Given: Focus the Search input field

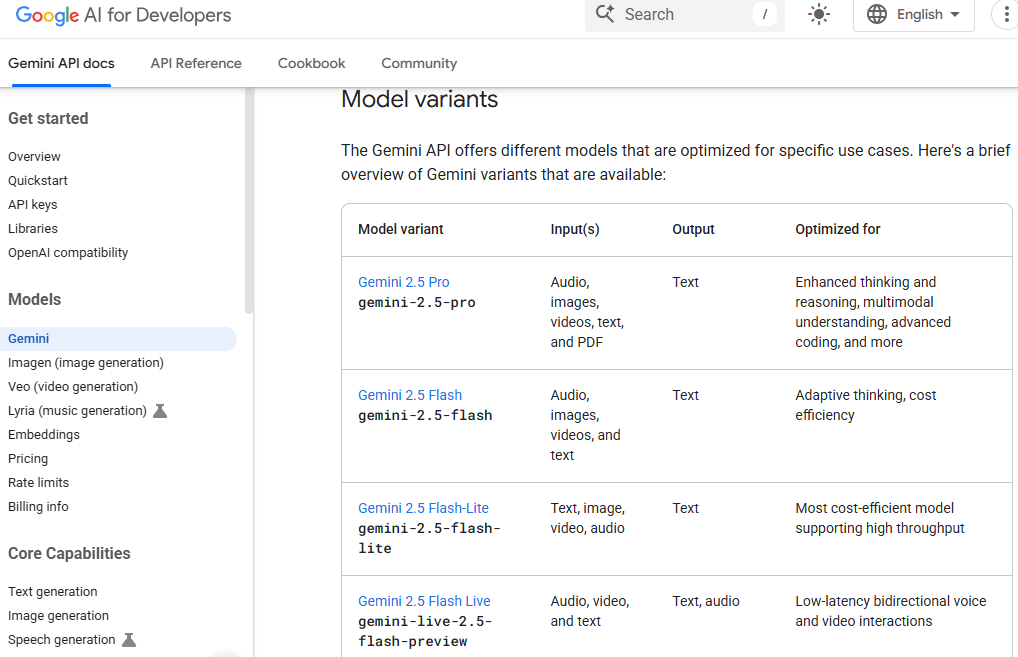Looking at the screenshot, I should point(685,14).
